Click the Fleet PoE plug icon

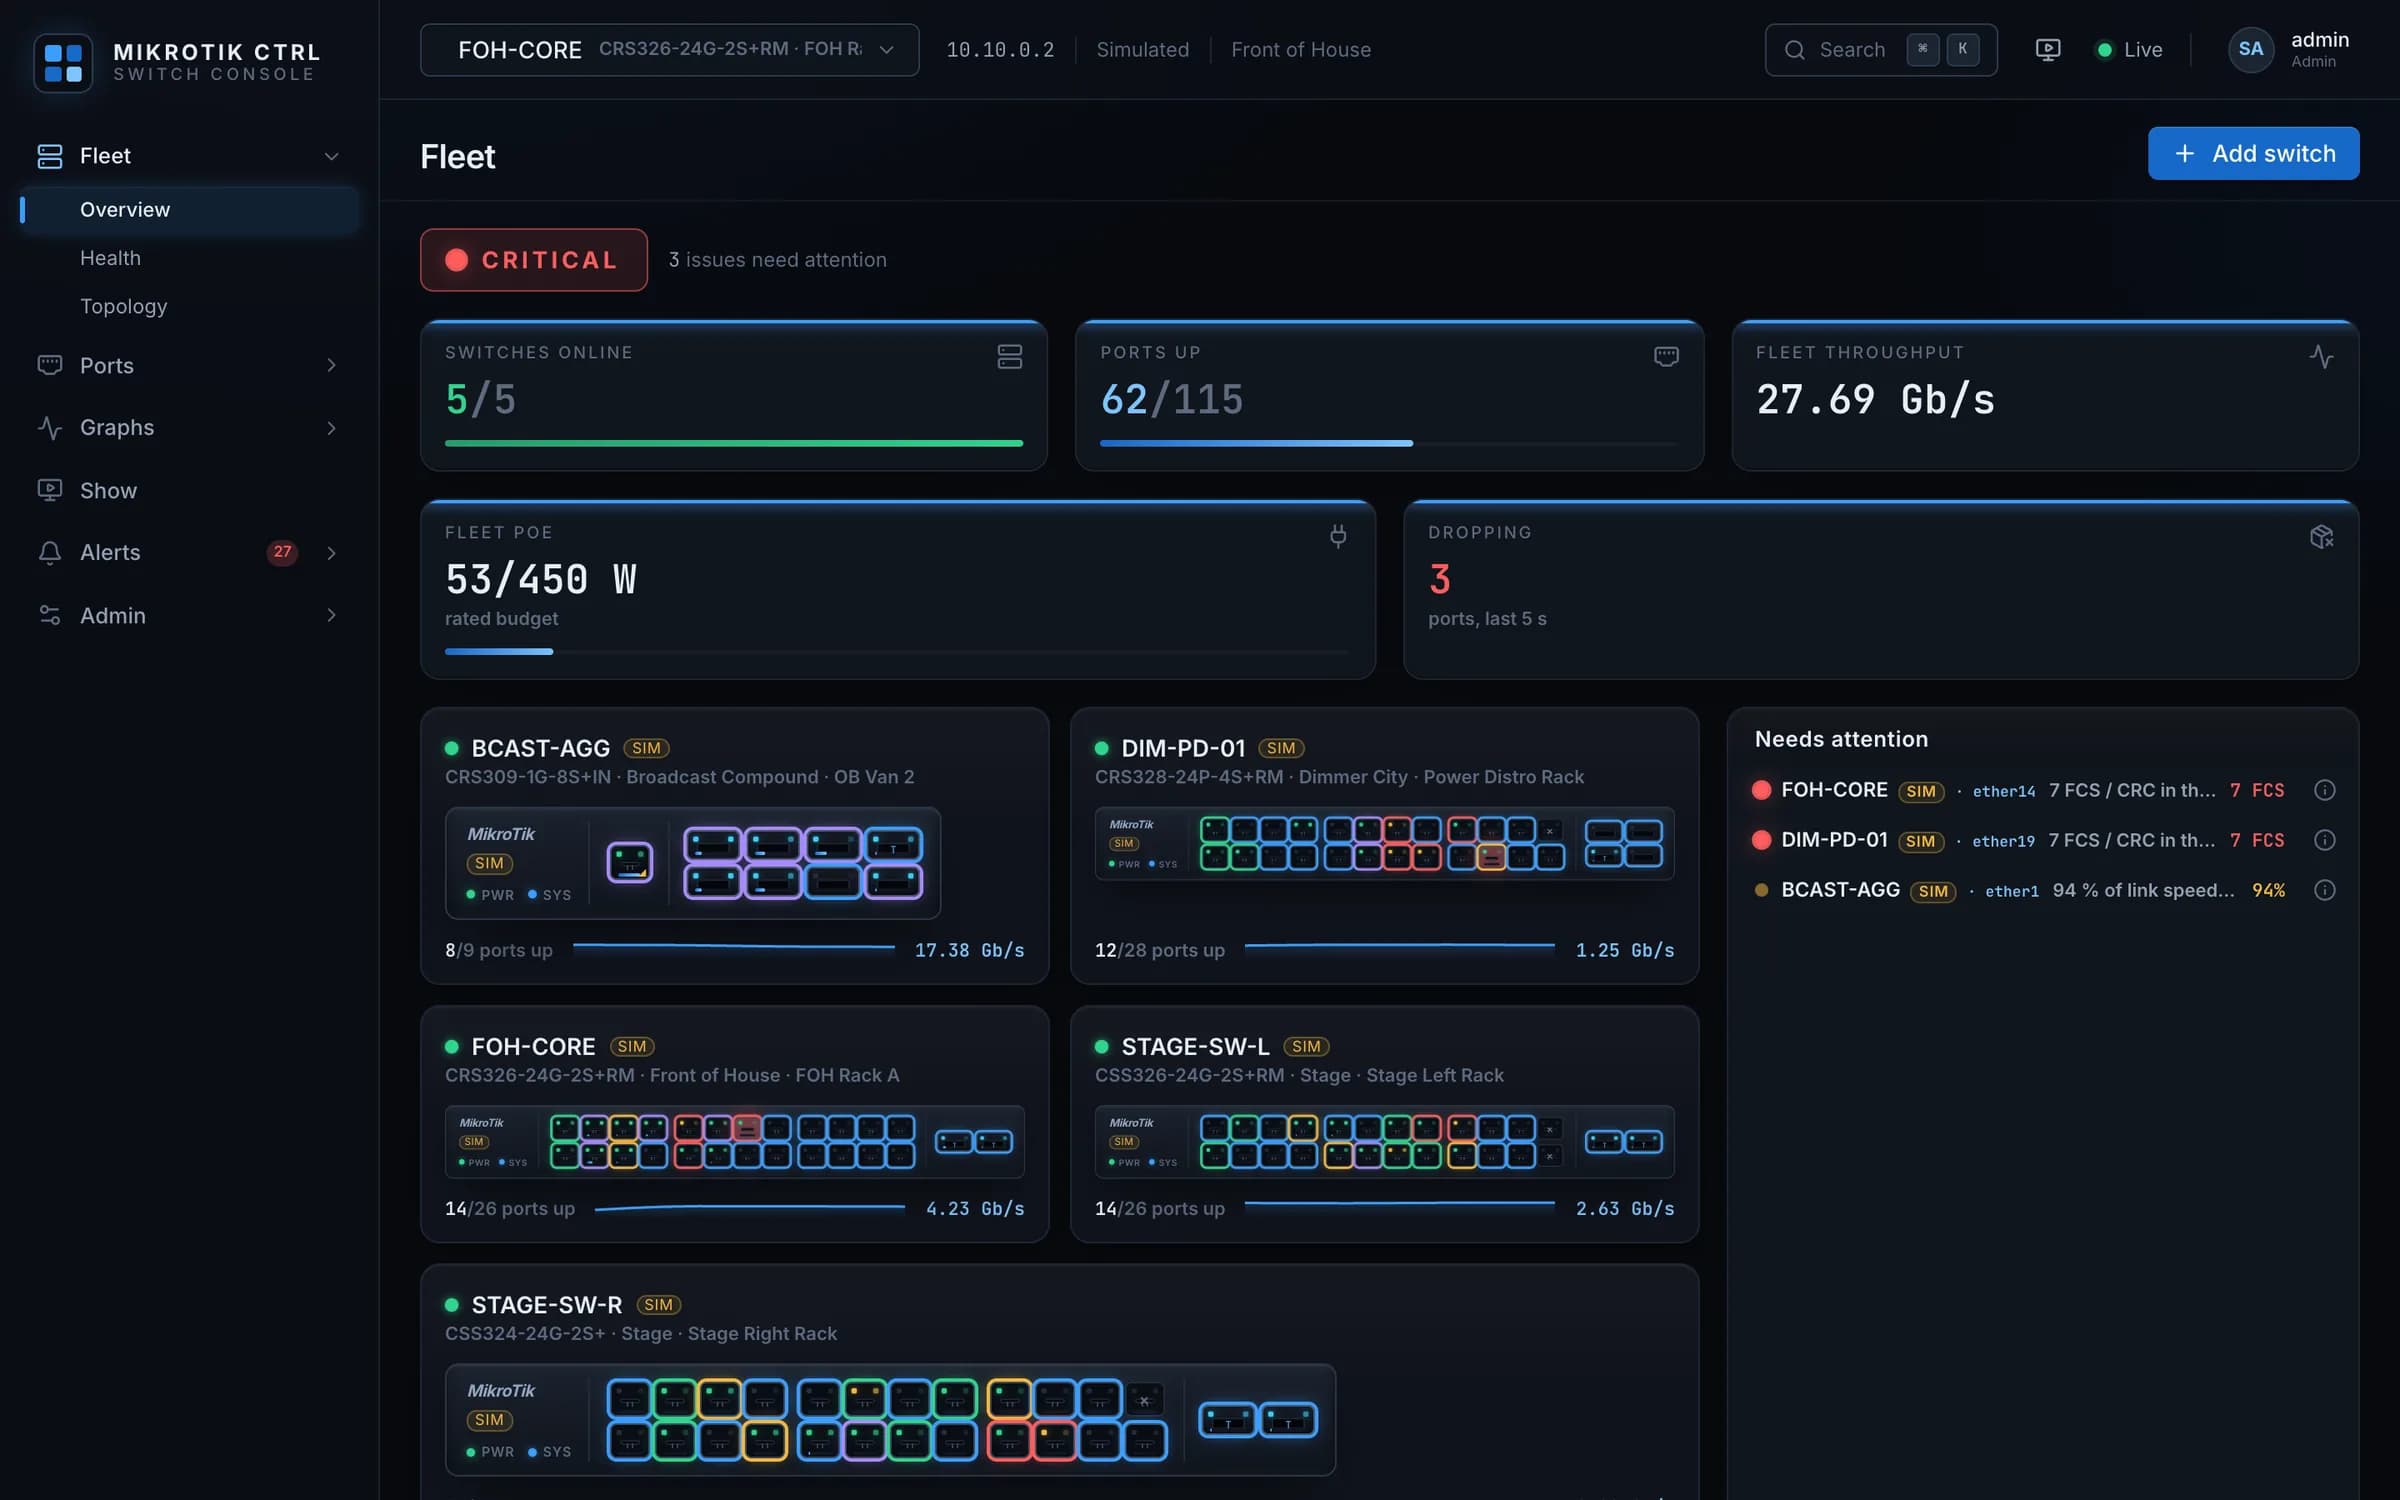1338,536
